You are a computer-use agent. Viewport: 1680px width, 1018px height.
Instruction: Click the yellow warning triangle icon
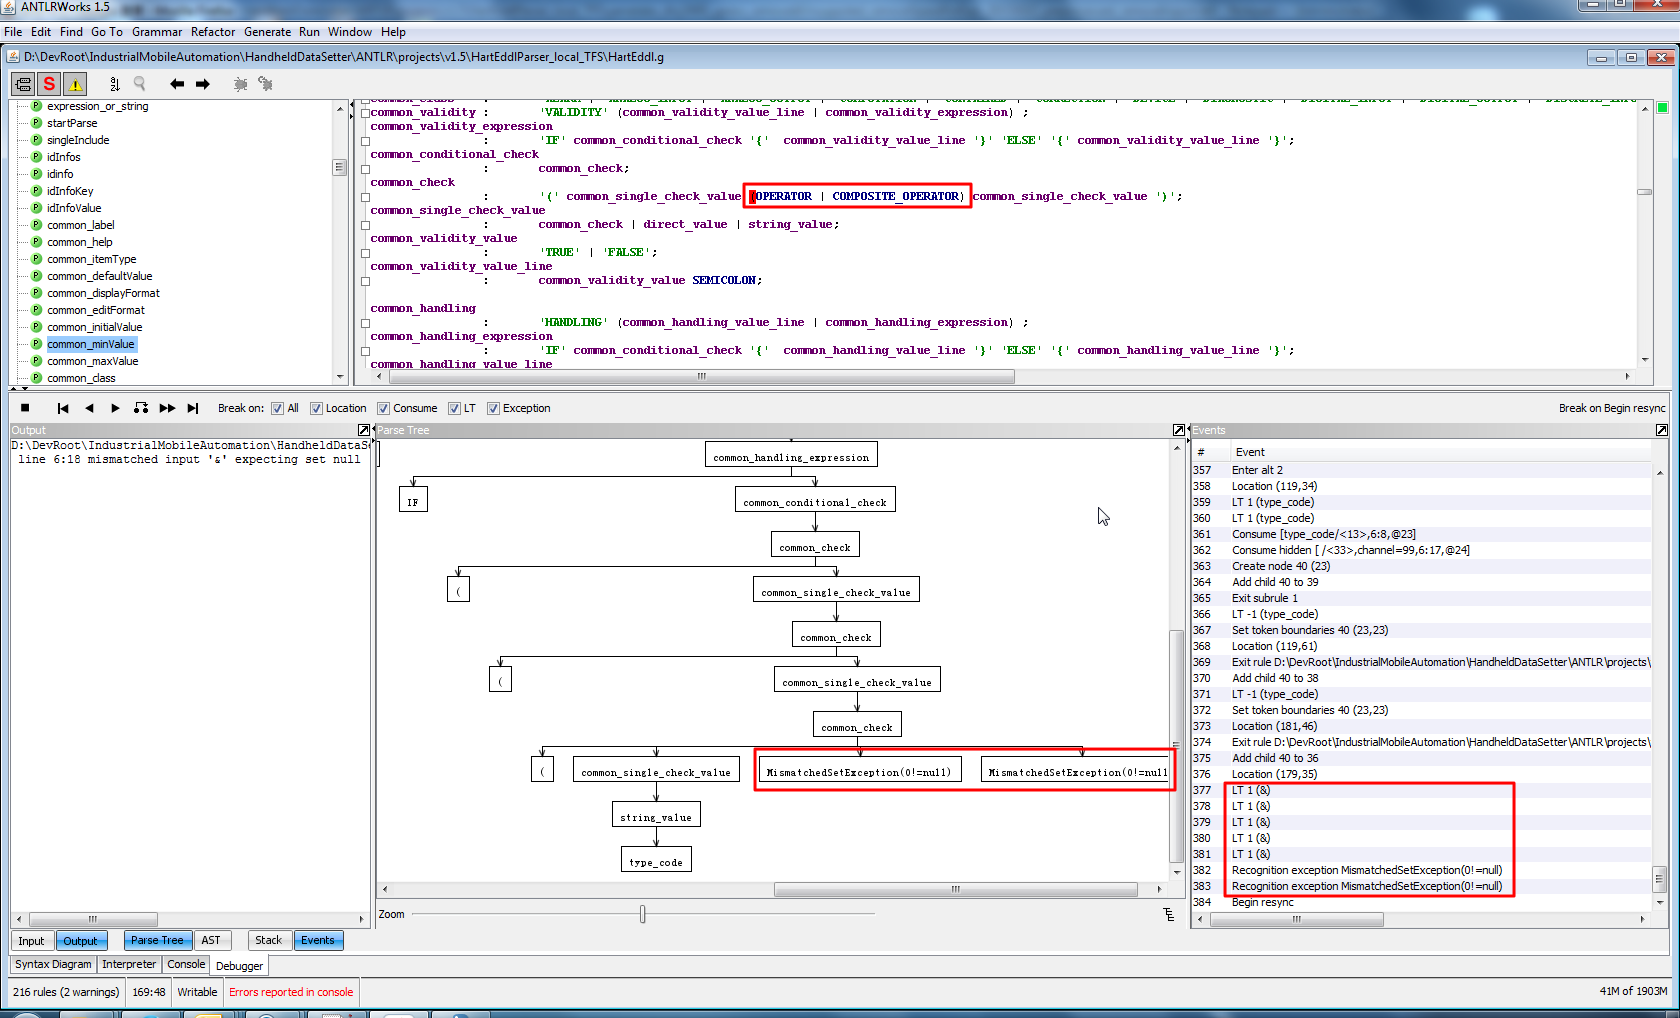click(75, 84)
